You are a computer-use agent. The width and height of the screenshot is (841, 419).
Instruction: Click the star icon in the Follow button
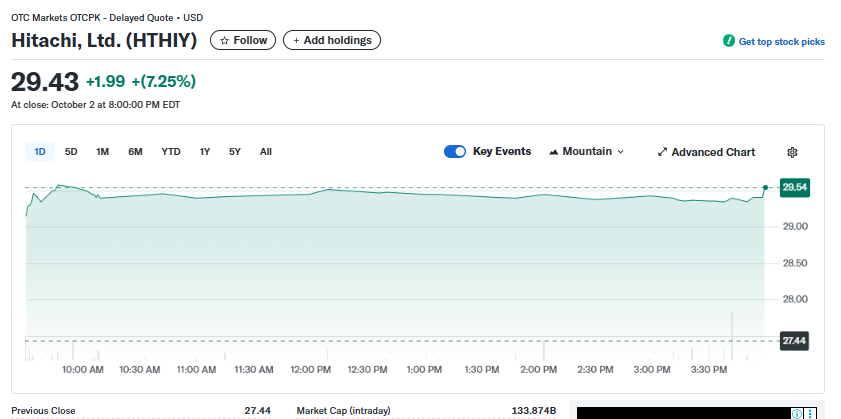click(x=224, y=40)
